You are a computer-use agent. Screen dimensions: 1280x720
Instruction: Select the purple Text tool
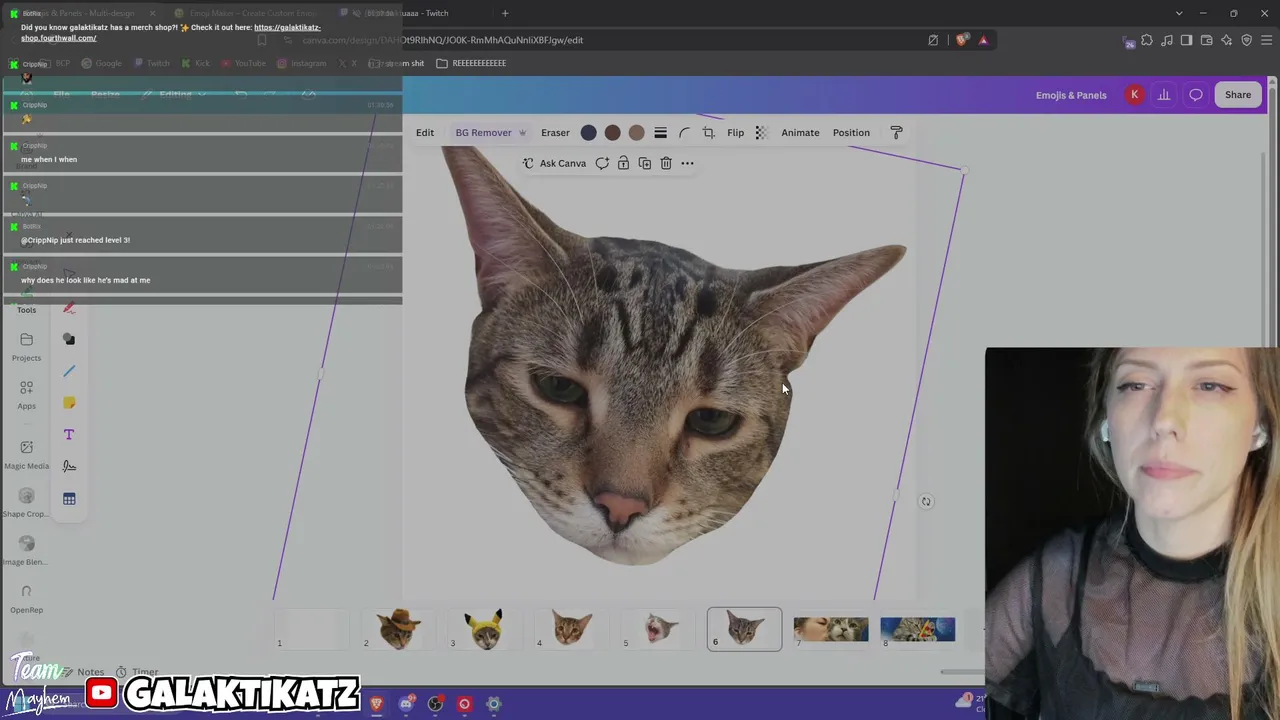click(69, 435)
